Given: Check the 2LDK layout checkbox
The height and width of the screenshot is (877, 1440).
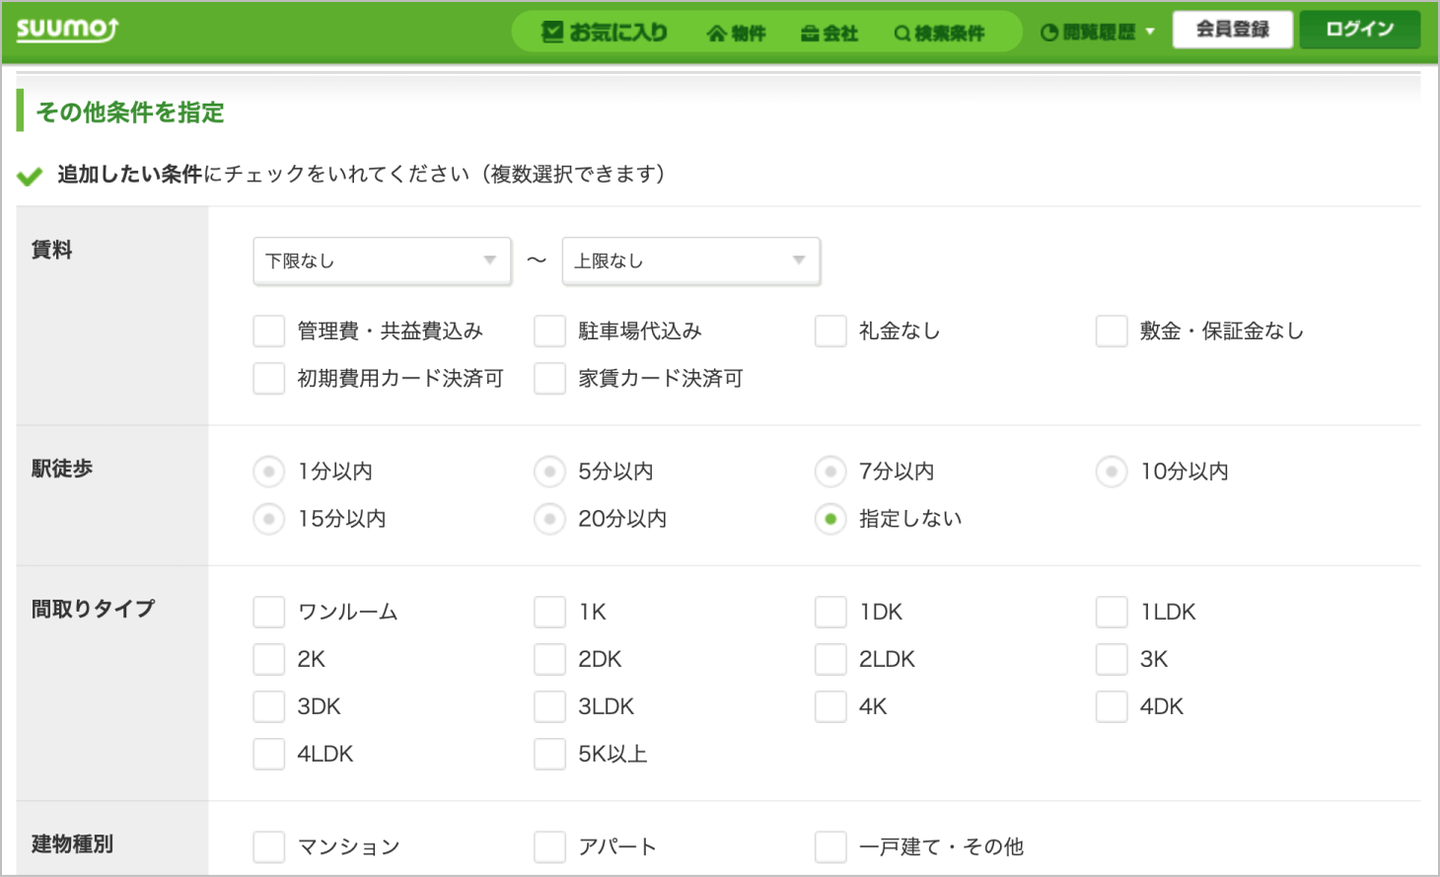Looking at the screenshot, I should click(x=831, y=659).
